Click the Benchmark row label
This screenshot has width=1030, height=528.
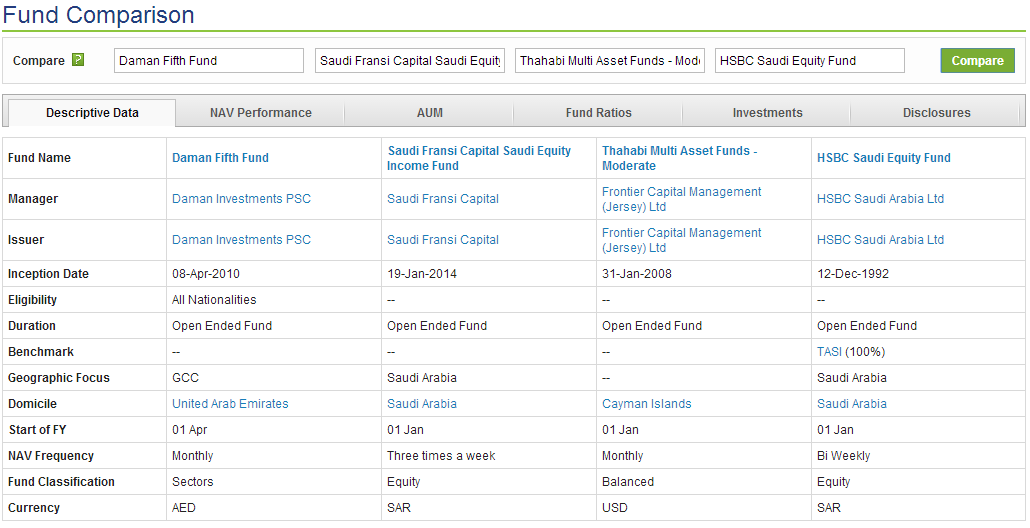point(41,352)
